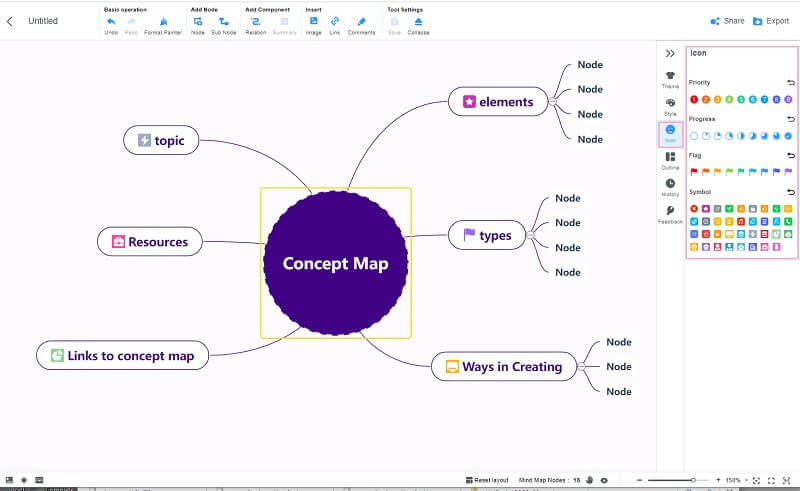Collapse the elements branch toggle circle

553,102
